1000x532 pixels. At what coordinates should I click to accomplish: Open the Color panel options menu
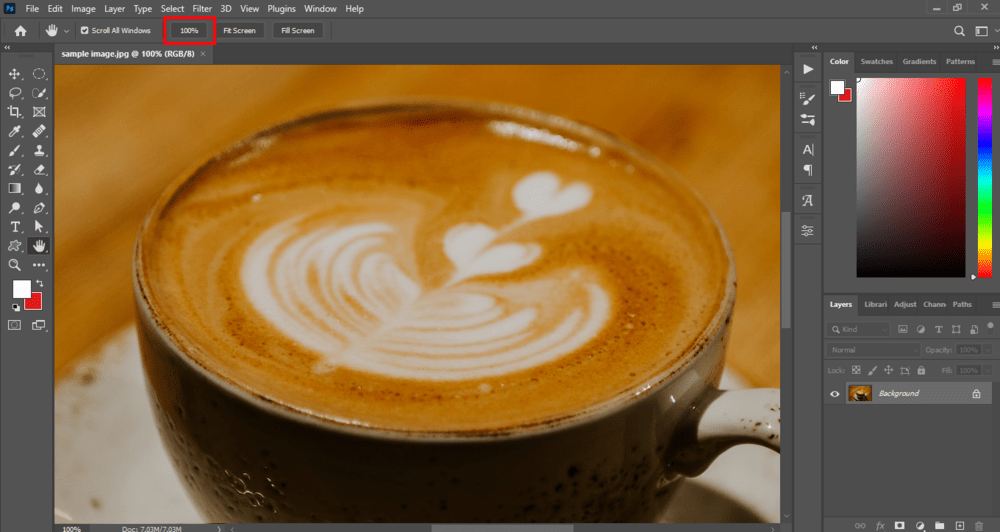coord(996,62)
